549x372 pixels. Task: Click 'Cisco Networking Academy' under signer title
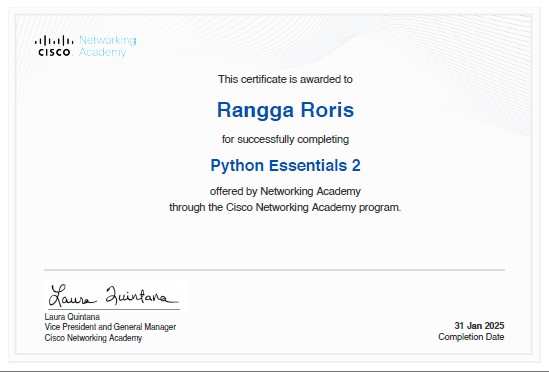[x=93, y=338]
